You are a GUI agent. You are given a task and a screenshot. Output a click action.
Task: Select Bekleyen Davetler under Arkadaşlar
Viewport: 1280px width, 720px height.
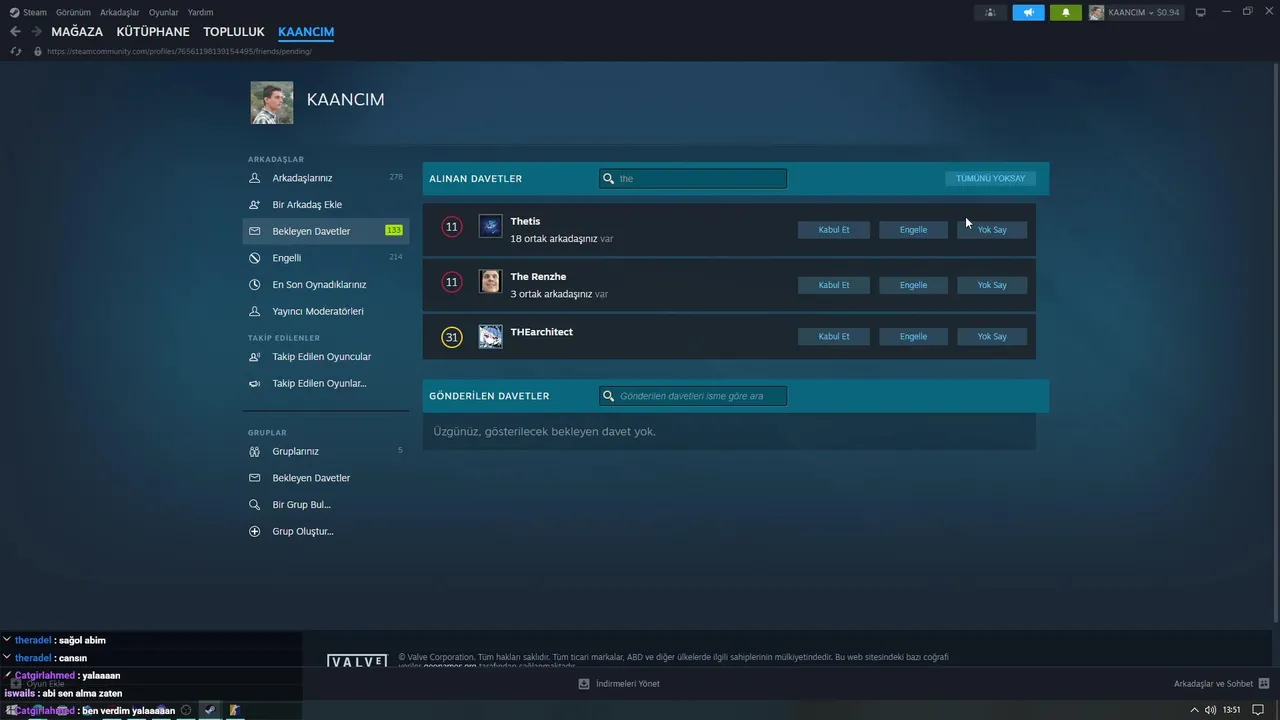(x=325, y=231)
